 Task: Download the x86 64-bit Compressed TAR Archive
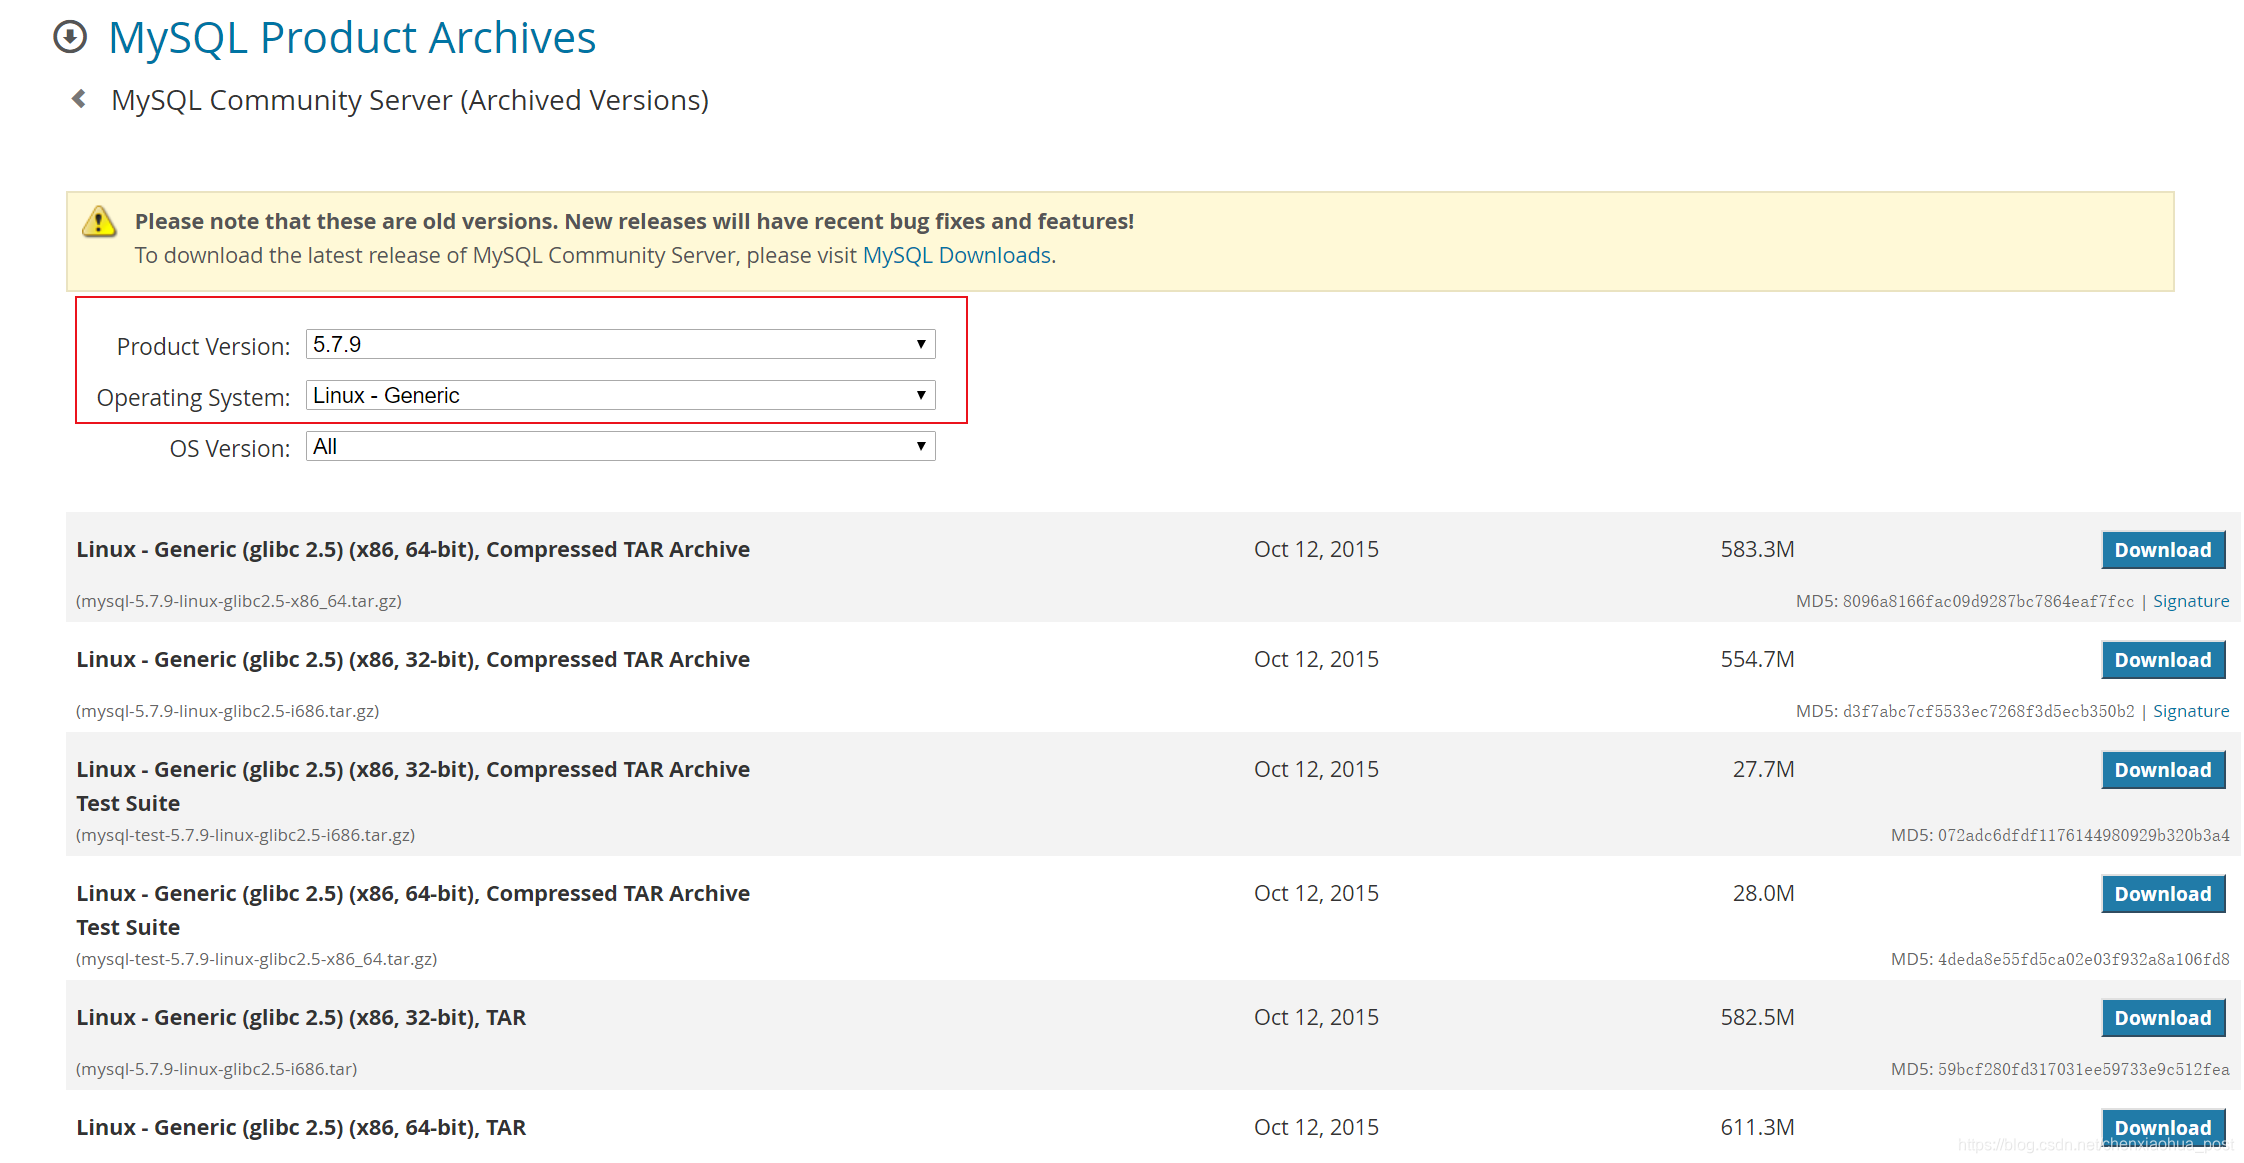tap(2162, 550)
